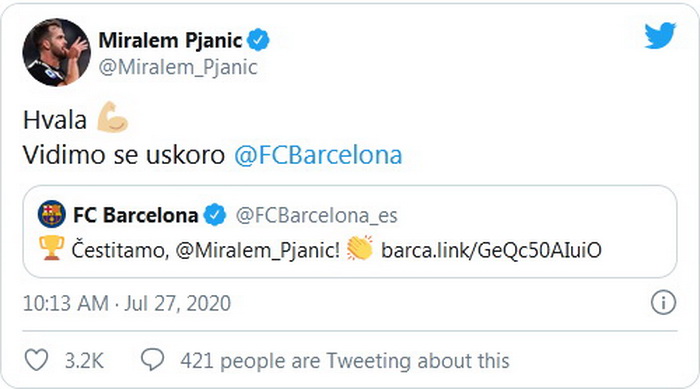Open the Miralem Pjanic display name
Viewport: 700px width, 389px height.
(170, 41)
